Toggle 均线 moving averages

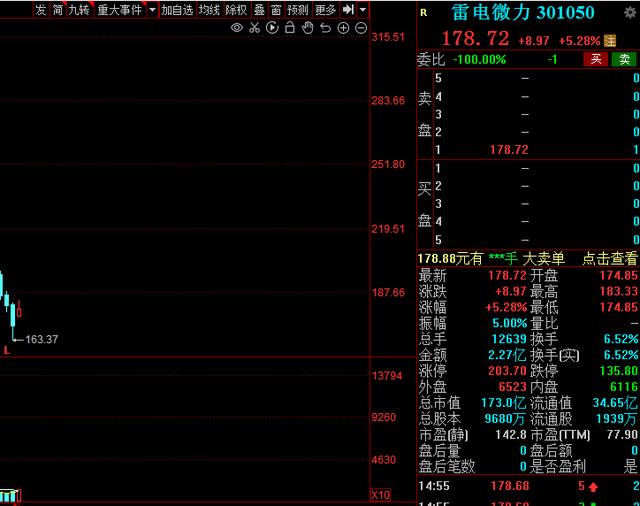pyautogui.click(x=209, y=9)
